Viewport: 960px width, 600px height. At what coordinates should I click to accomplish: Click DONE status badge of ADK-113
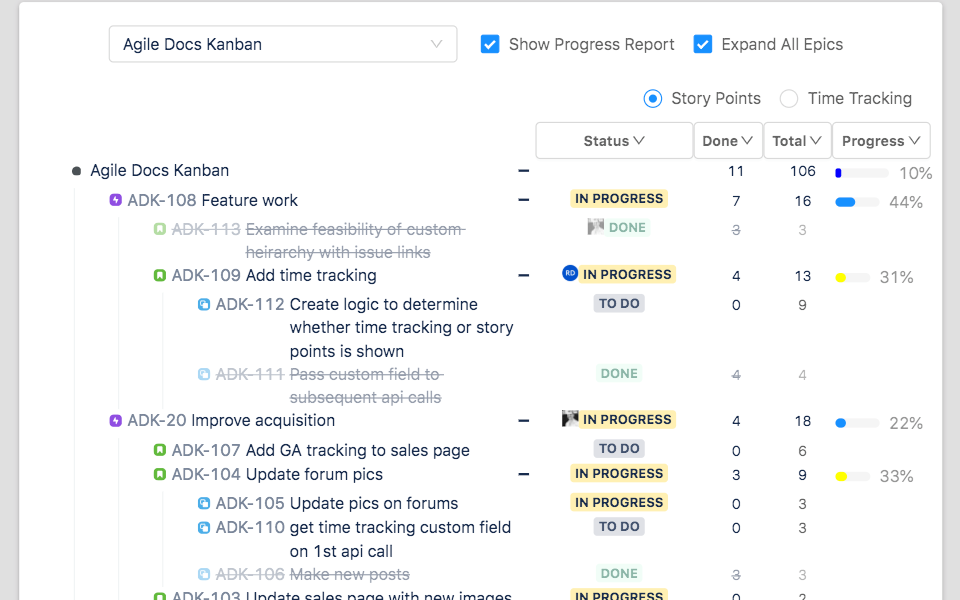pyautogui.click(x=627, y=227)
